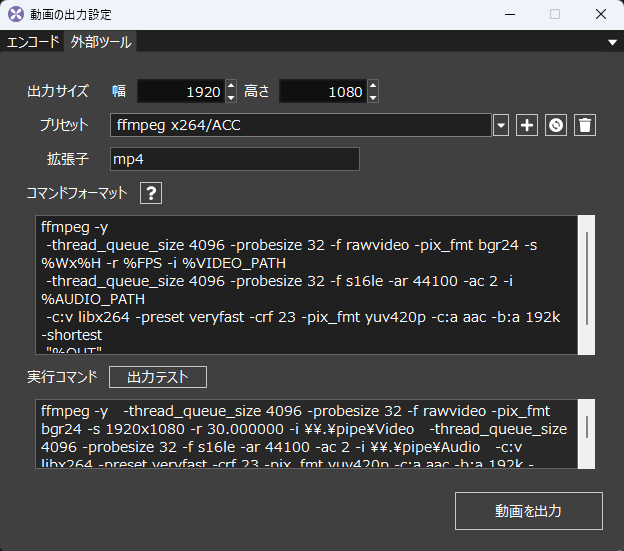Viewport: 624px width, 551px height.
Task: Click the 実行コマンド output scrollbar
Action: pos(588,428)
